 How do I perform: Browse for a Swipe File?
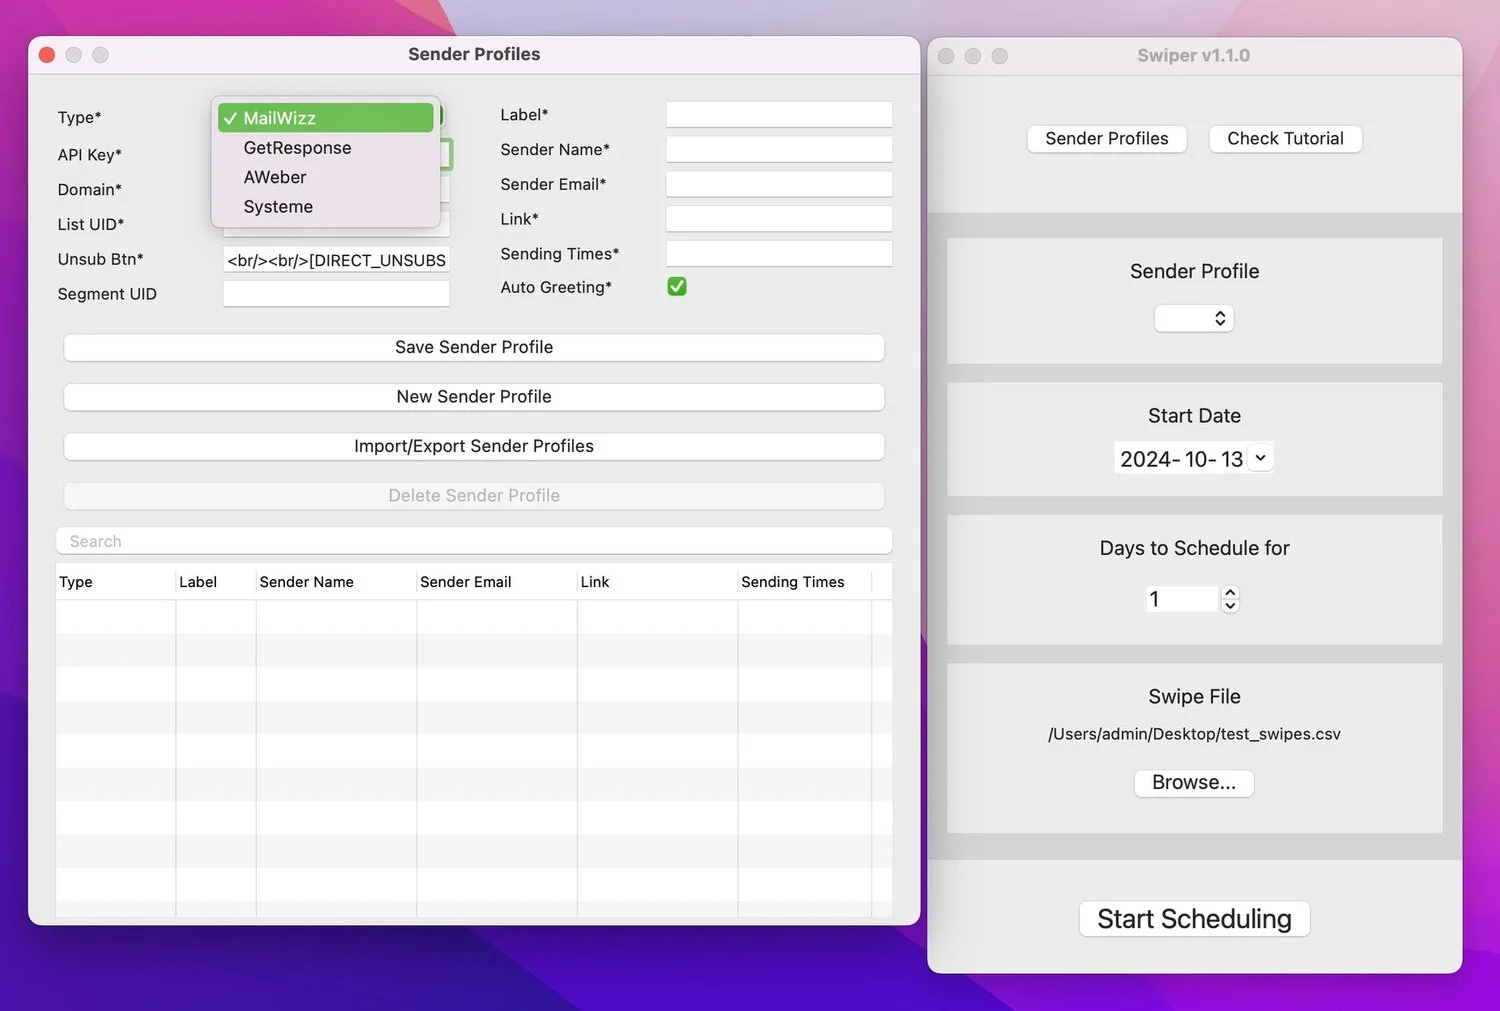1194,783
